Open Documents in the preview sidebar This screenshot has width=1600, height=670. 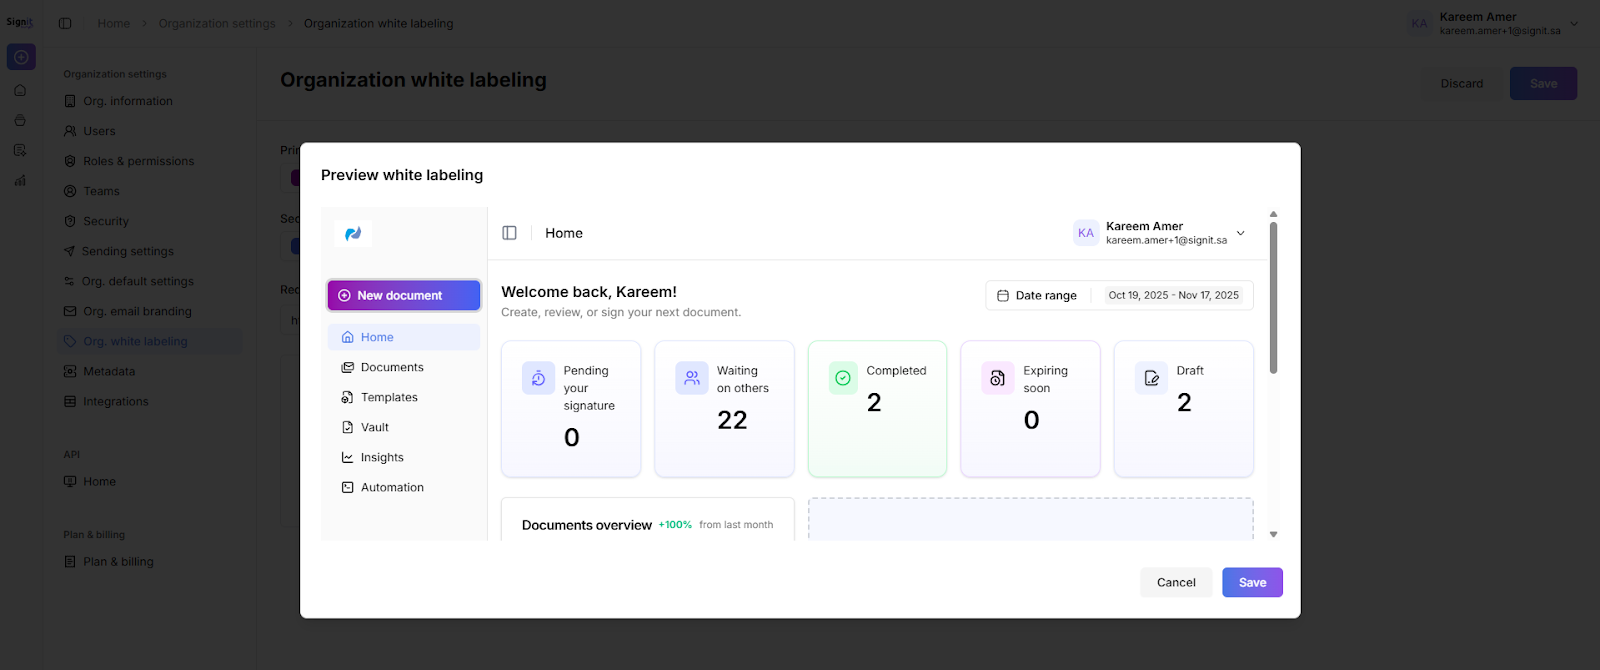click(x=392, y=368)
